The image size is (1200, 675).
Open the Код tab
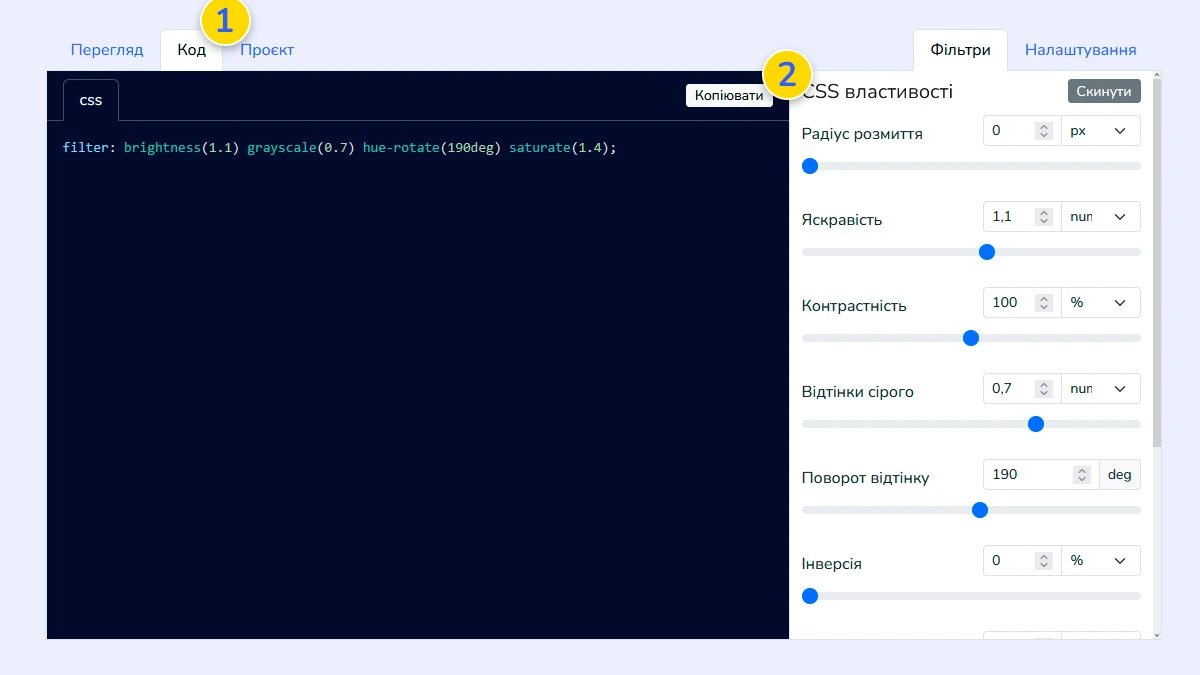click(191, 50)
